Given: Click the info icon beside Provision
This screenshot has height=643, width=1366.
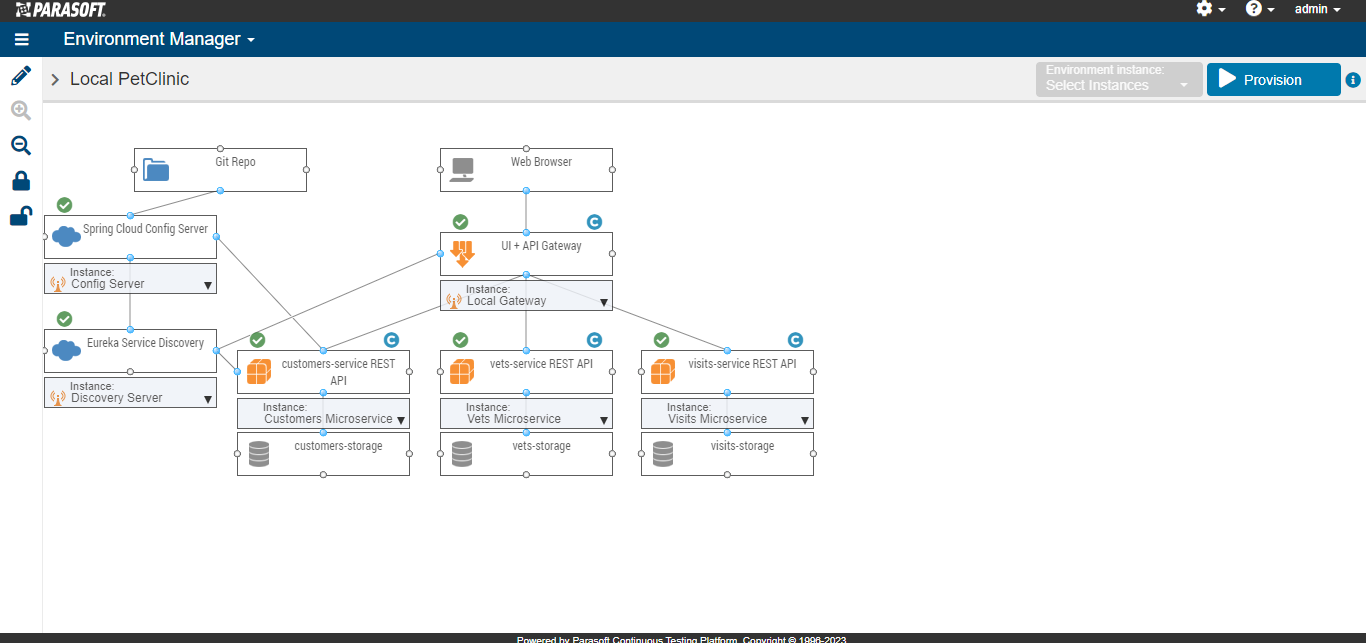Looking at the screenshot, I should 1353,80.
